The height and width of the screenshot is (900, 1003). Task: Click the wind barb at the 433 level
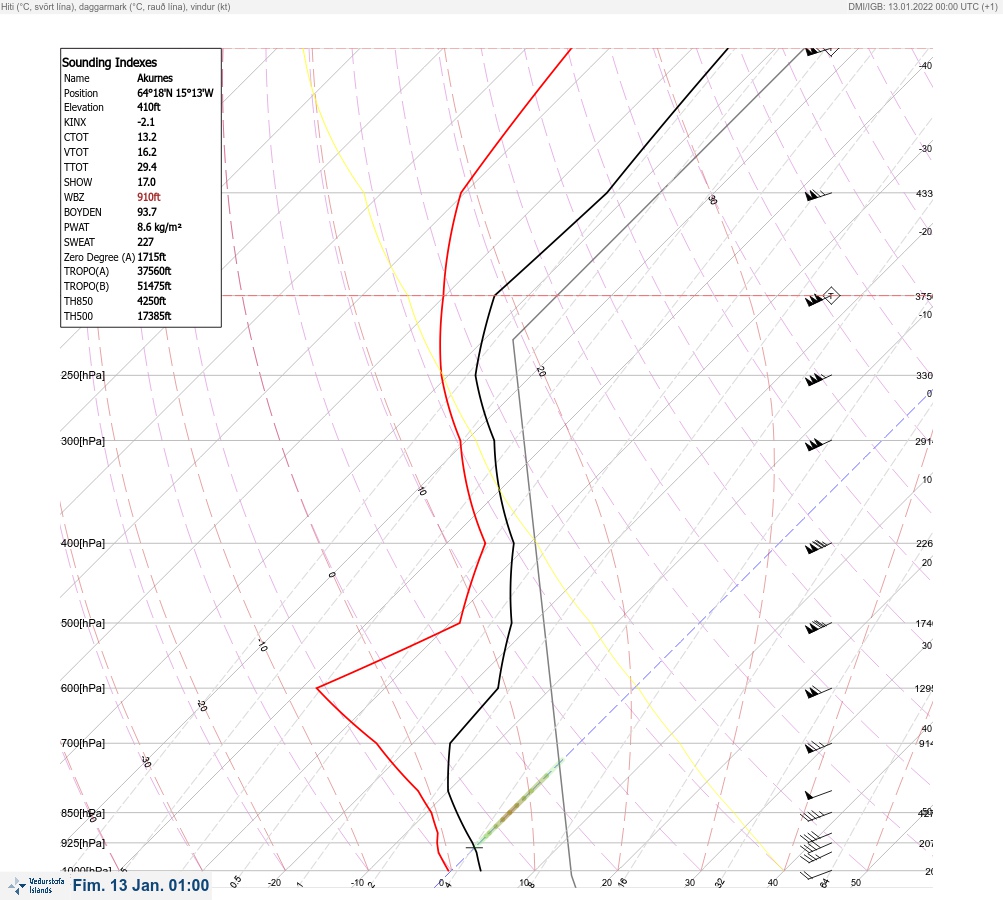[818, 194]
